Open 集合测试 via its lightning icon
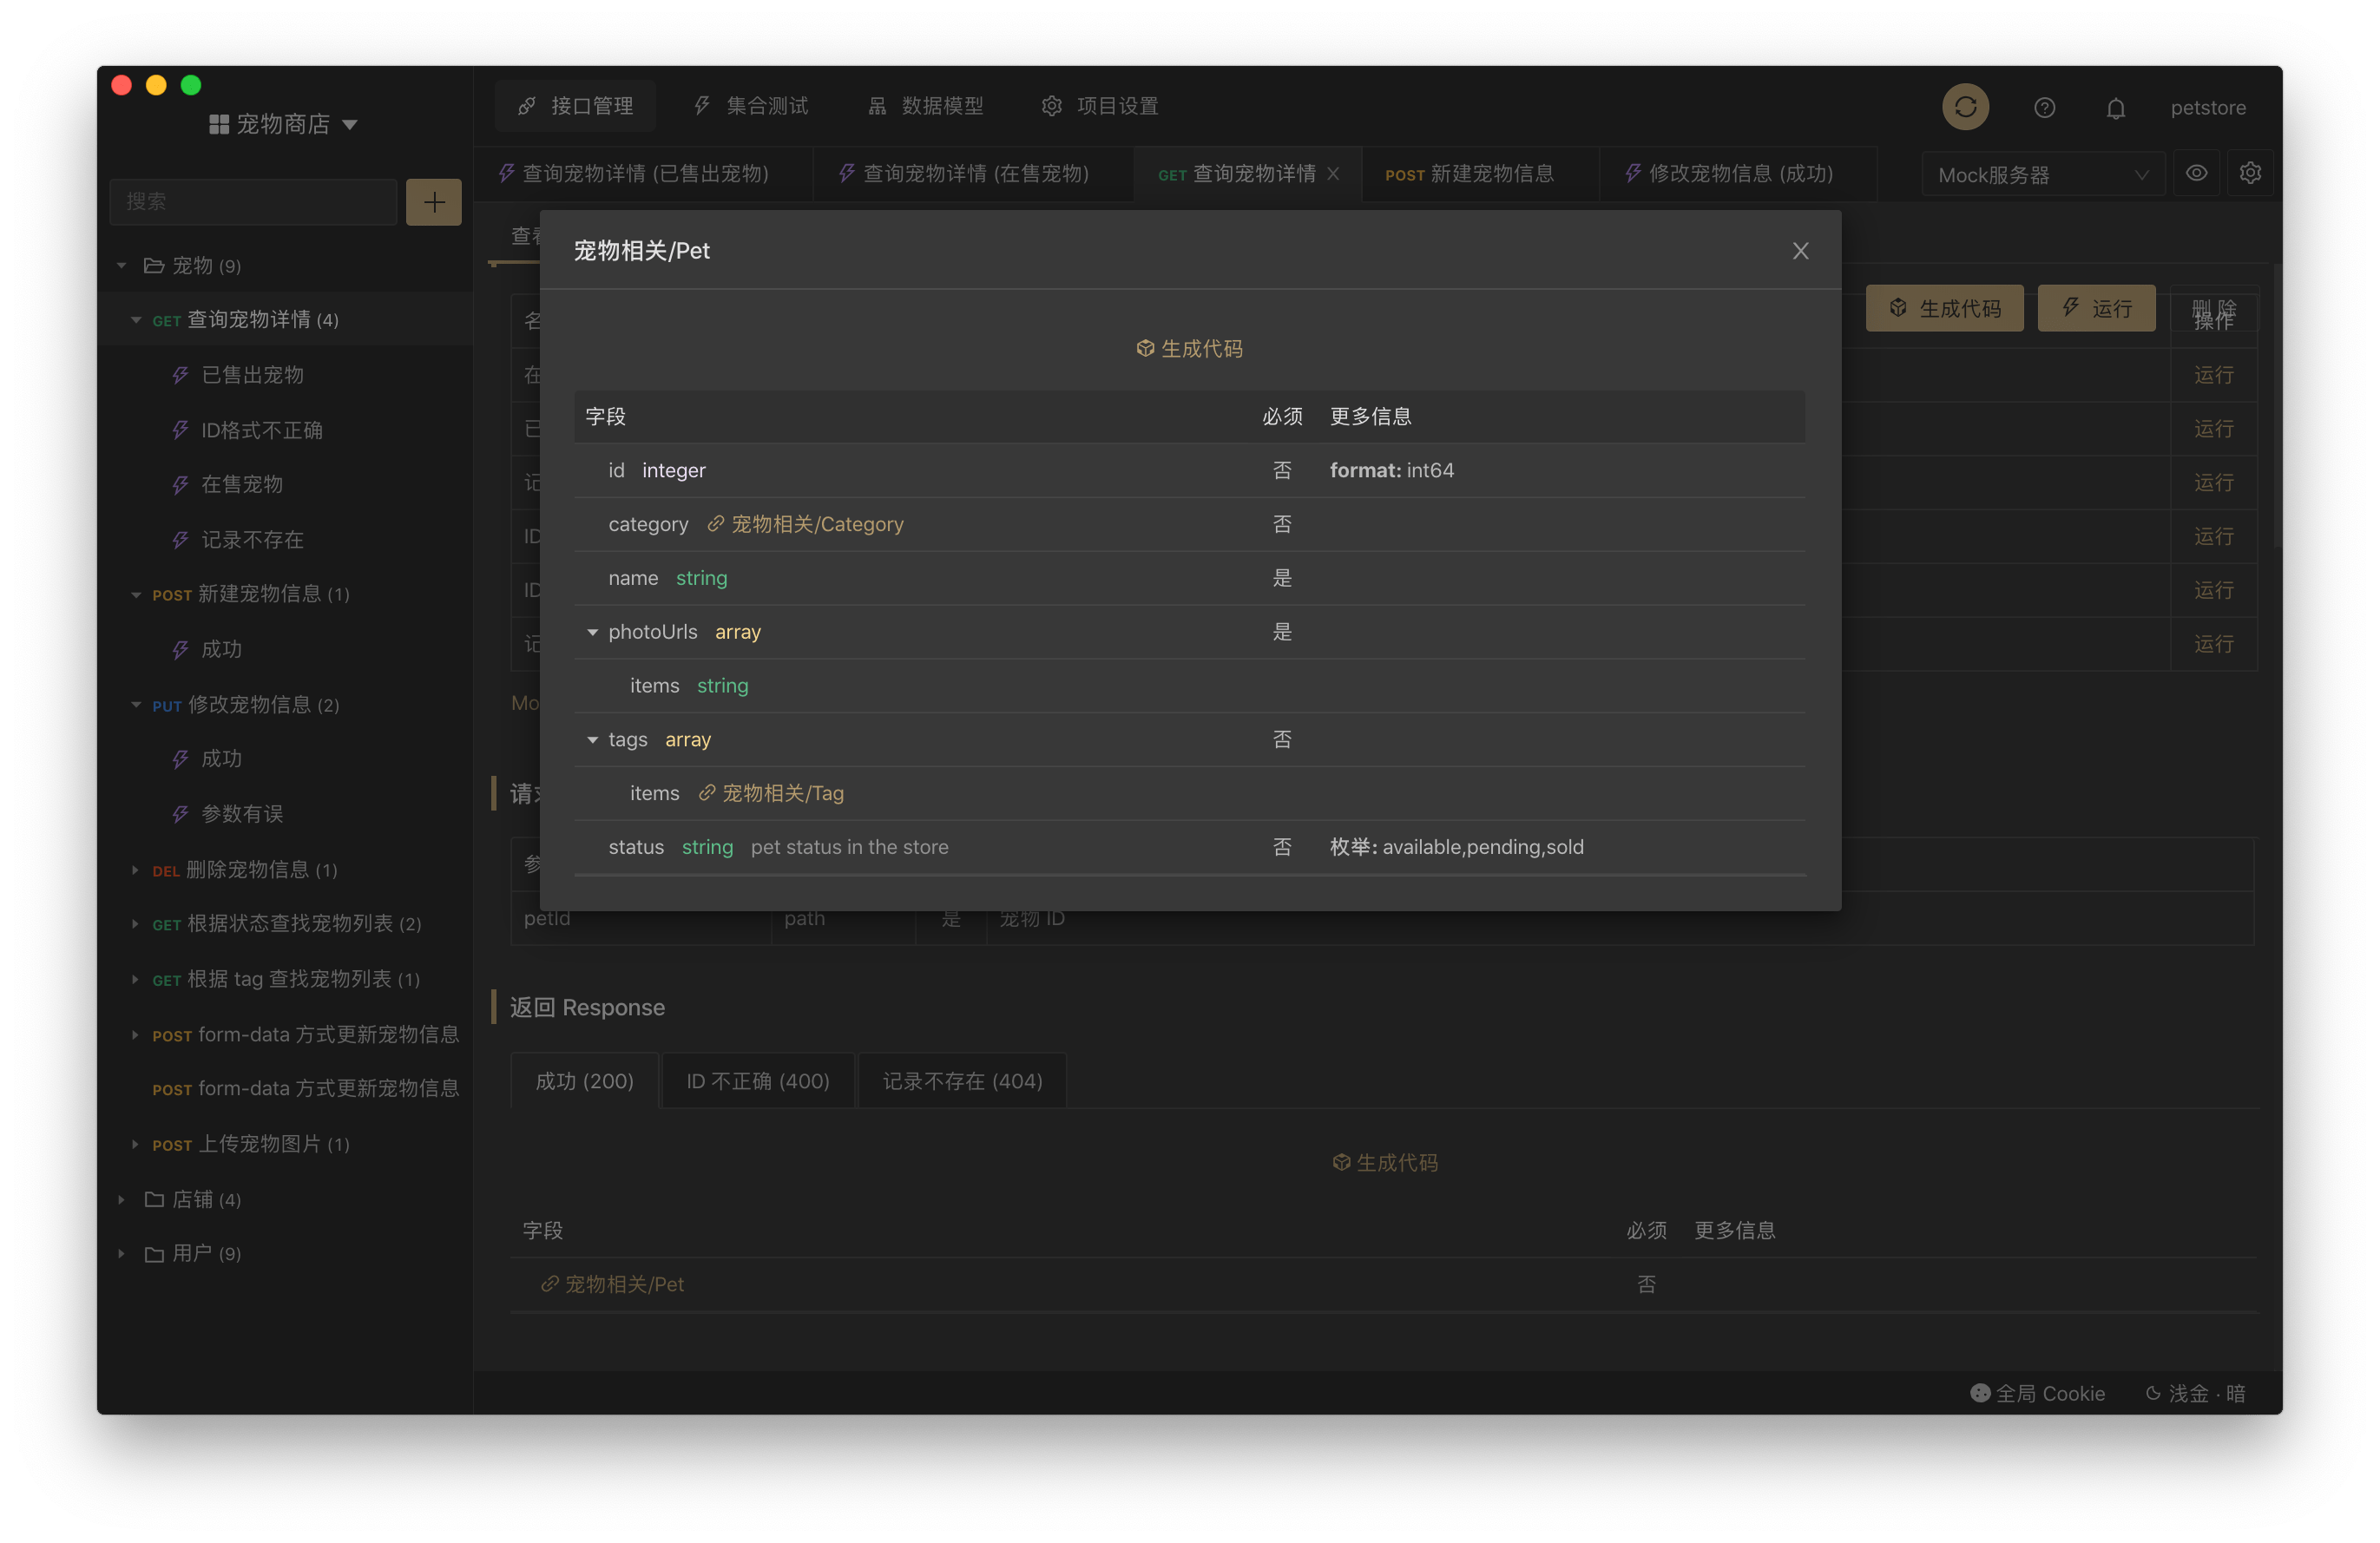 [x=701, y=105]
